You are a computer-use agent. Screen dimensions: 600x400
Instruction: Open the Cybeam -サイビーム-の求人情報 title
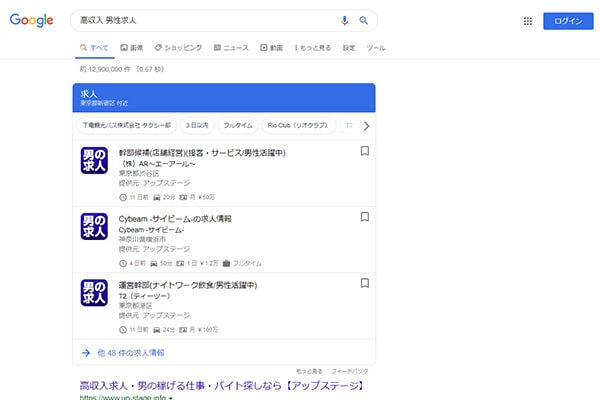coord(175,219)
